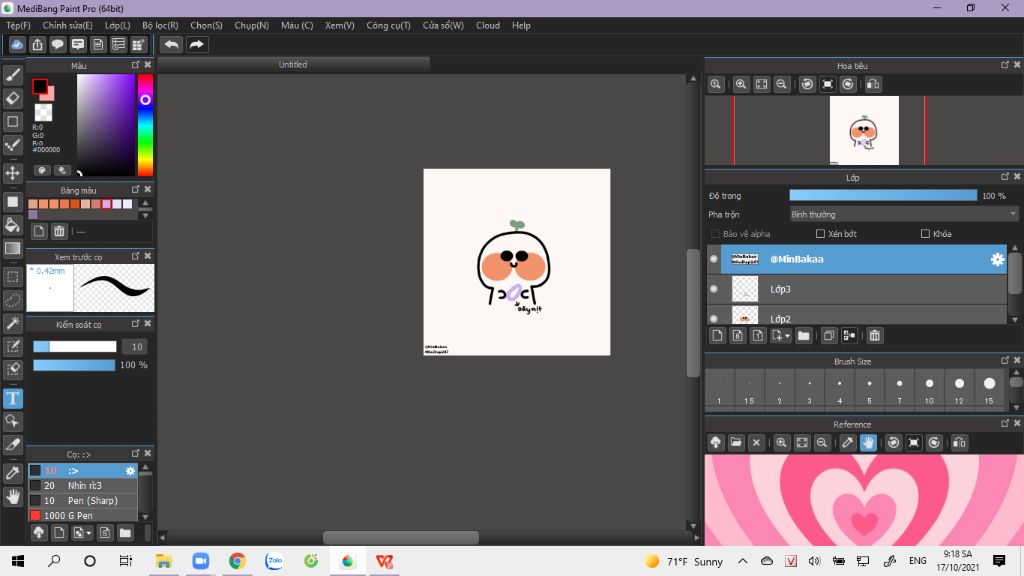The image size is (1024, 576).
Task: Toggle visibility of Lớp3 layer
Action: click(x=714, y=289)
